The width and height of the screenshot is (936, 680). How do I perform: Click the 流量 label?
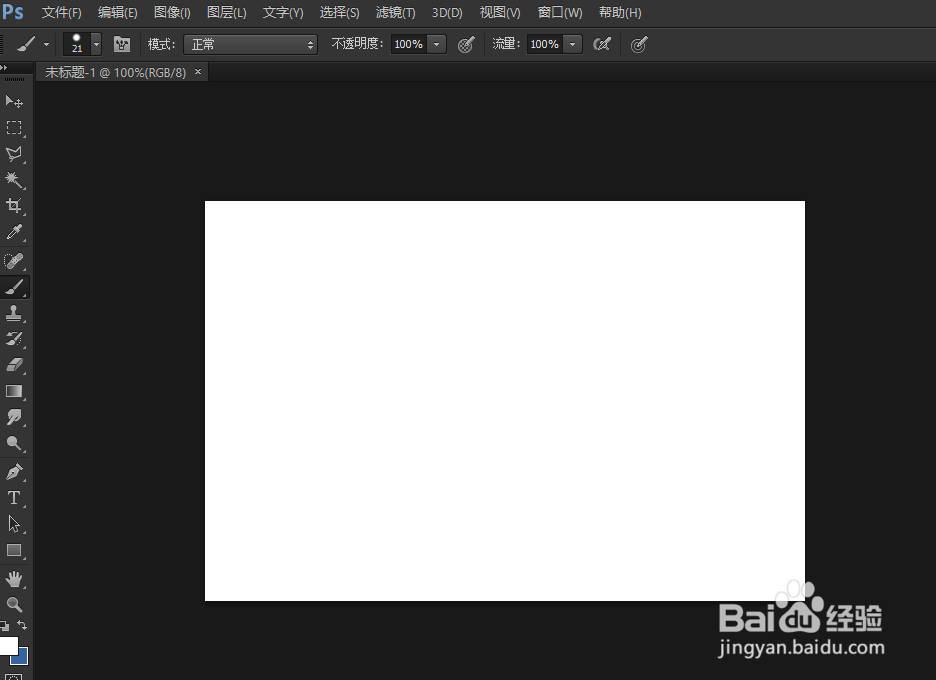click(506, 44)
